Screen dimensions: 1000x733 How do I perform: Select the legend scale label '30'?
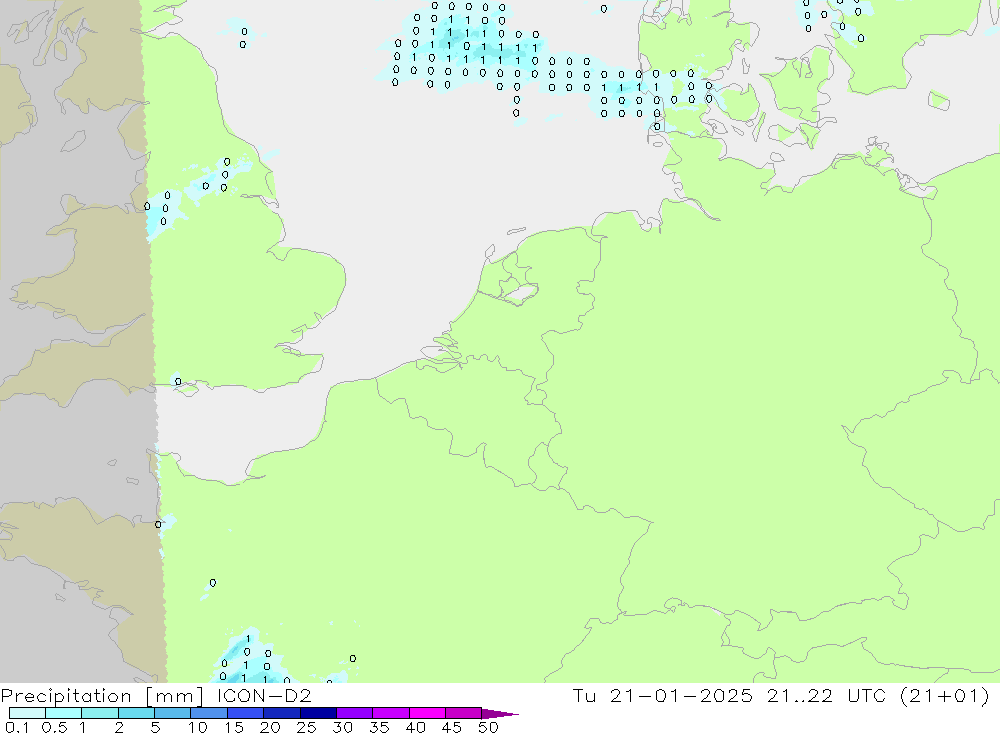pos(342,727)
